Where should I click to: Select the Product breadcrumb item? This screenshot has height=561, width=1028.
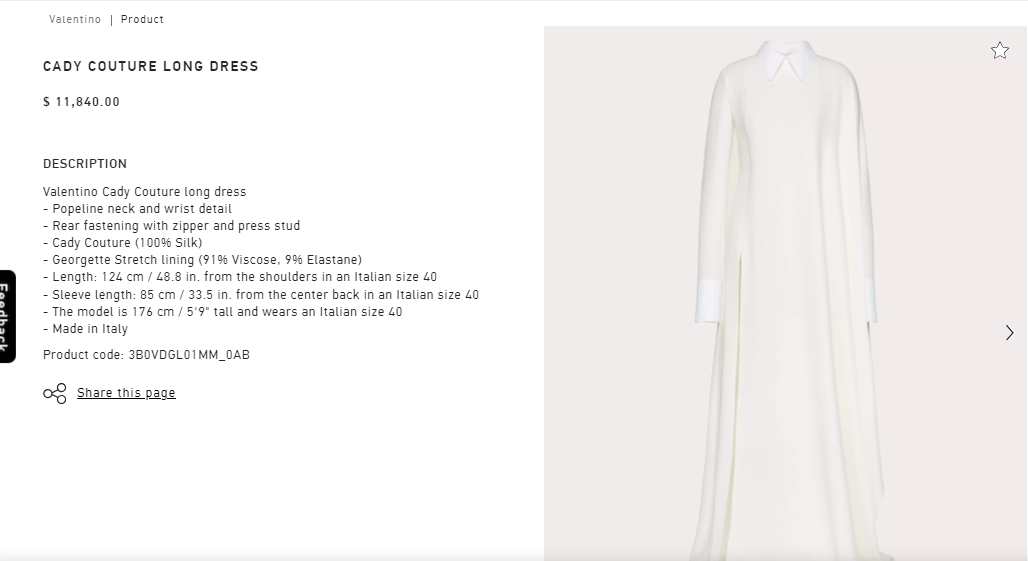[x=142, y=19]
